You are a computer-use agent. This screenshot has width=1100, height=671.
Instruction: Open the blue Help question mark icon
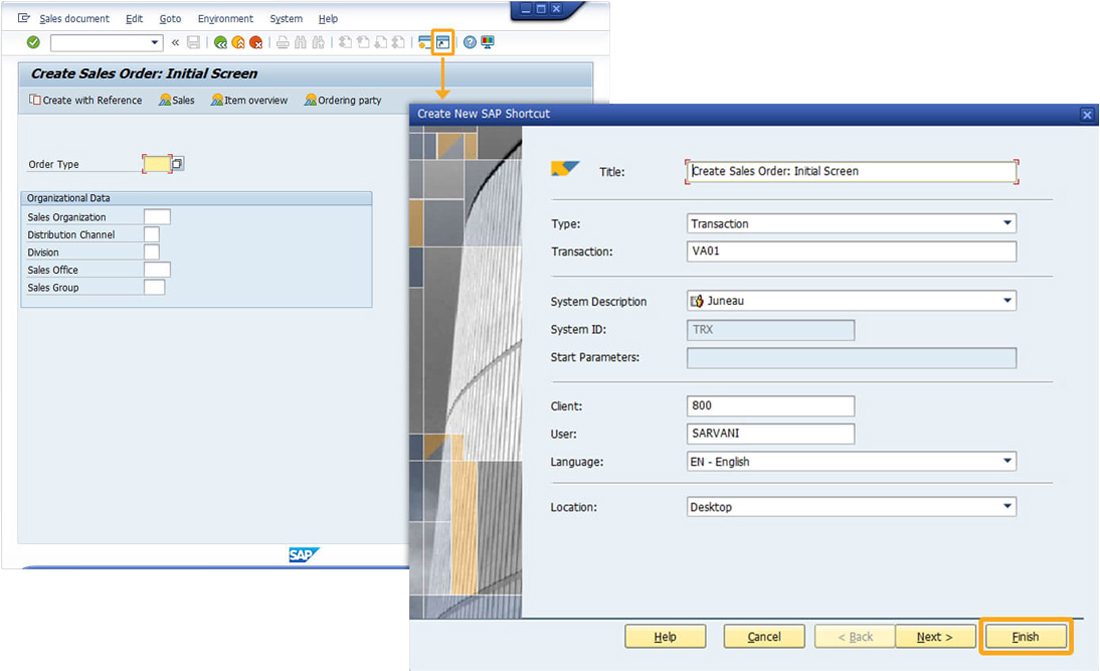469,42
